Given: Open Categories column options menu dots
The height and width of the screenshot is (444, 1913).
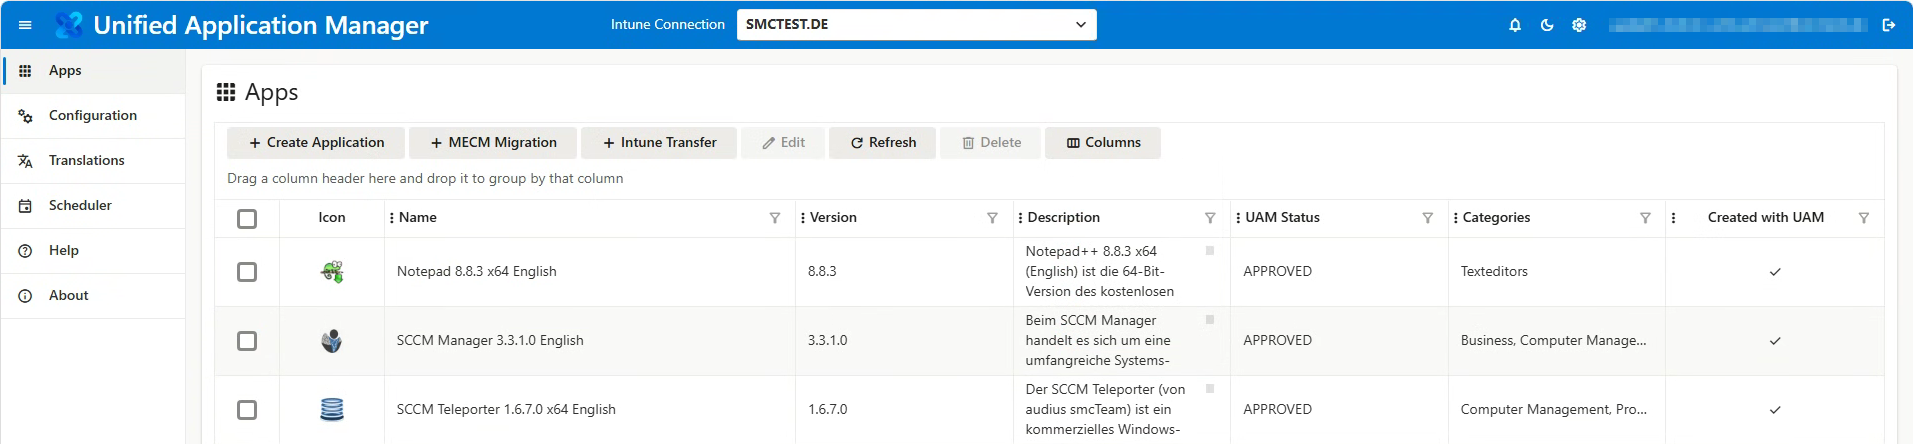Looking at the screenshot, I should (x=1455, y=218).
